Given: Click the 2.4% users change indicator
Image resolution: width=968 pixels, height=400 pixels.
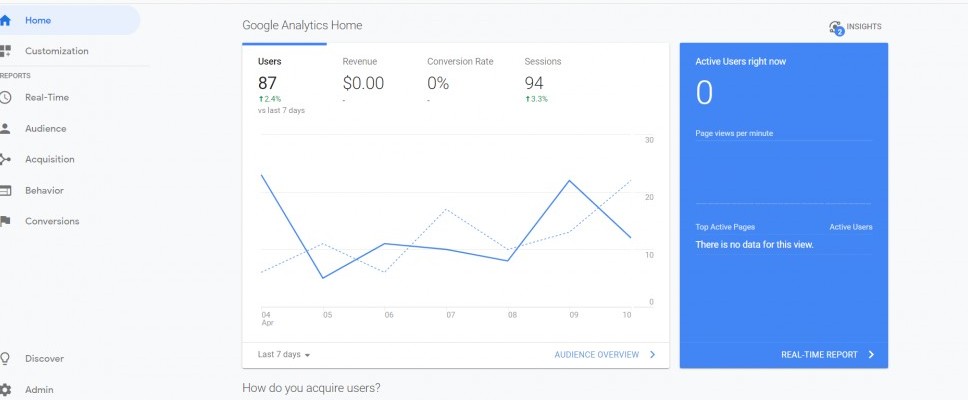Looking at the screenshot, I should 269,99.
